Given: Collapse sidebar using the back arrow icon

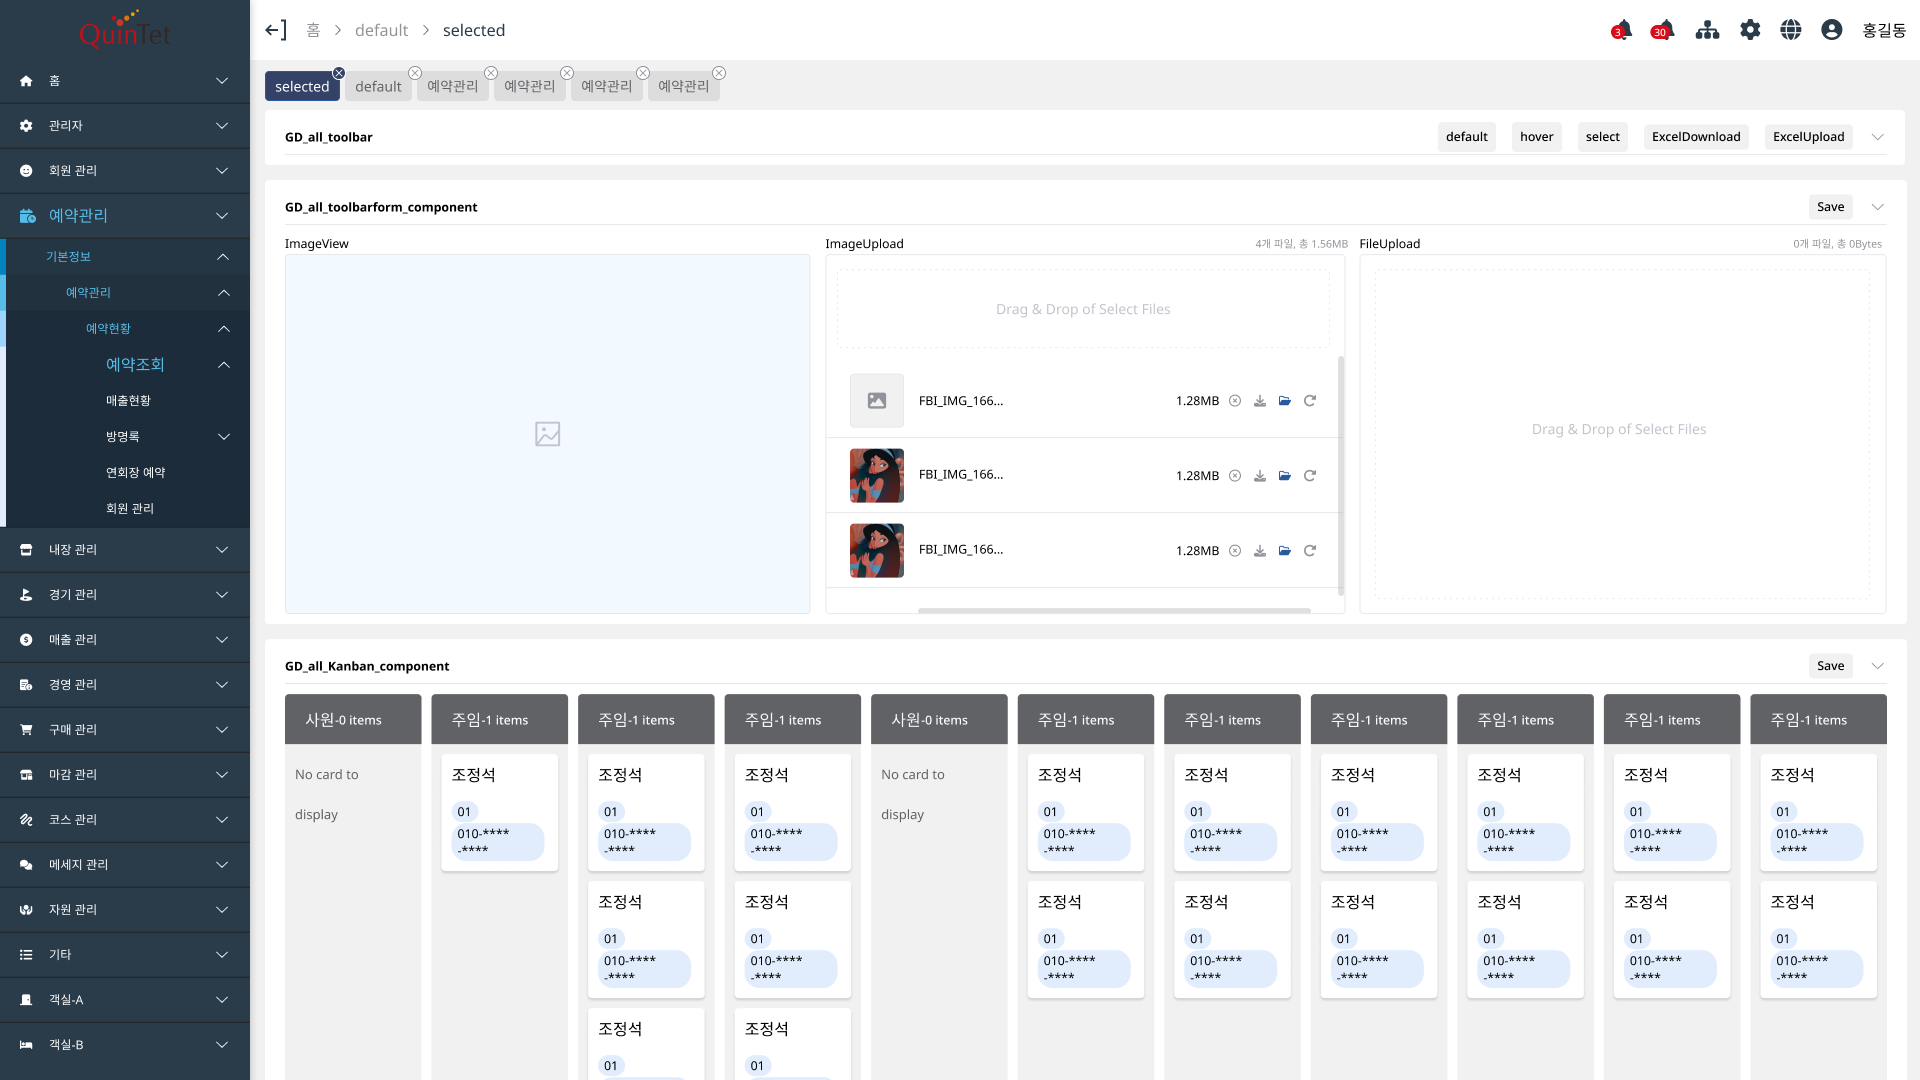Looking at the screenshot, I should pos(276,30).
